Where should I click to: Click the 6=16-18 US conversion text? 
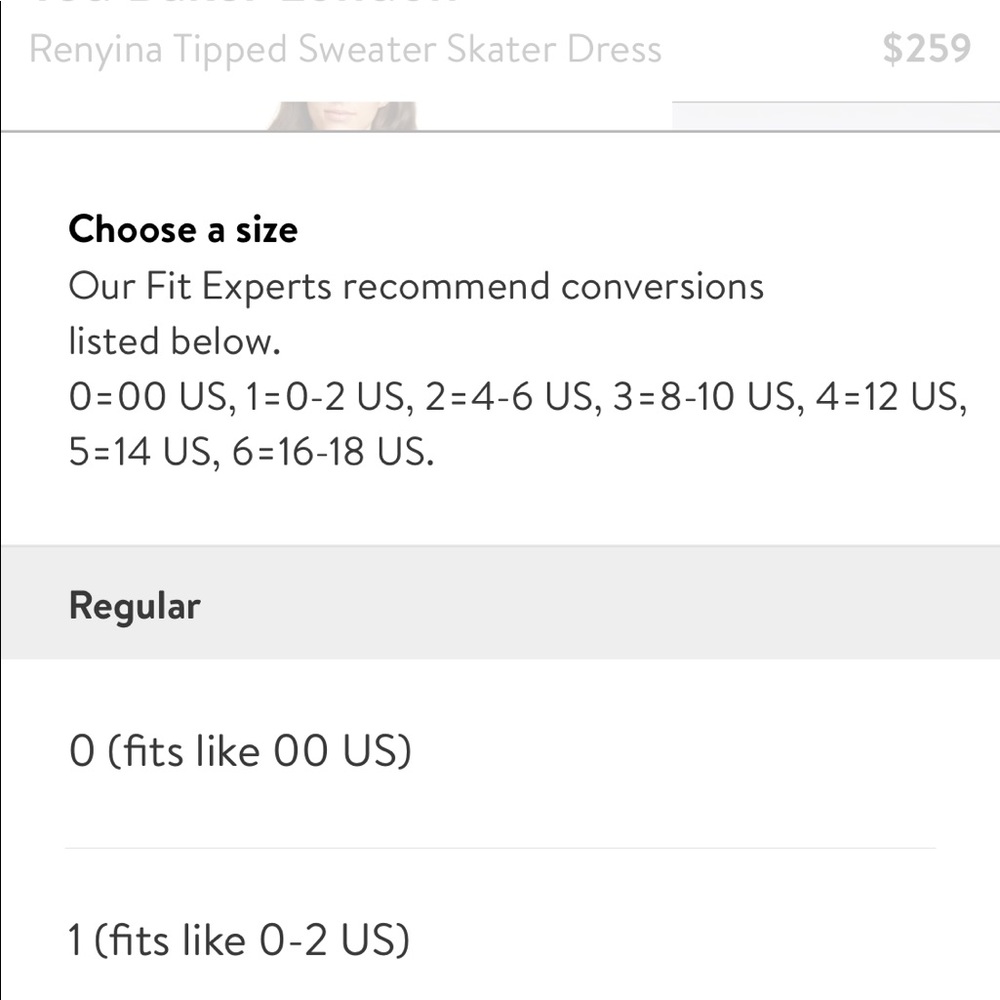[x=333, y=452]
